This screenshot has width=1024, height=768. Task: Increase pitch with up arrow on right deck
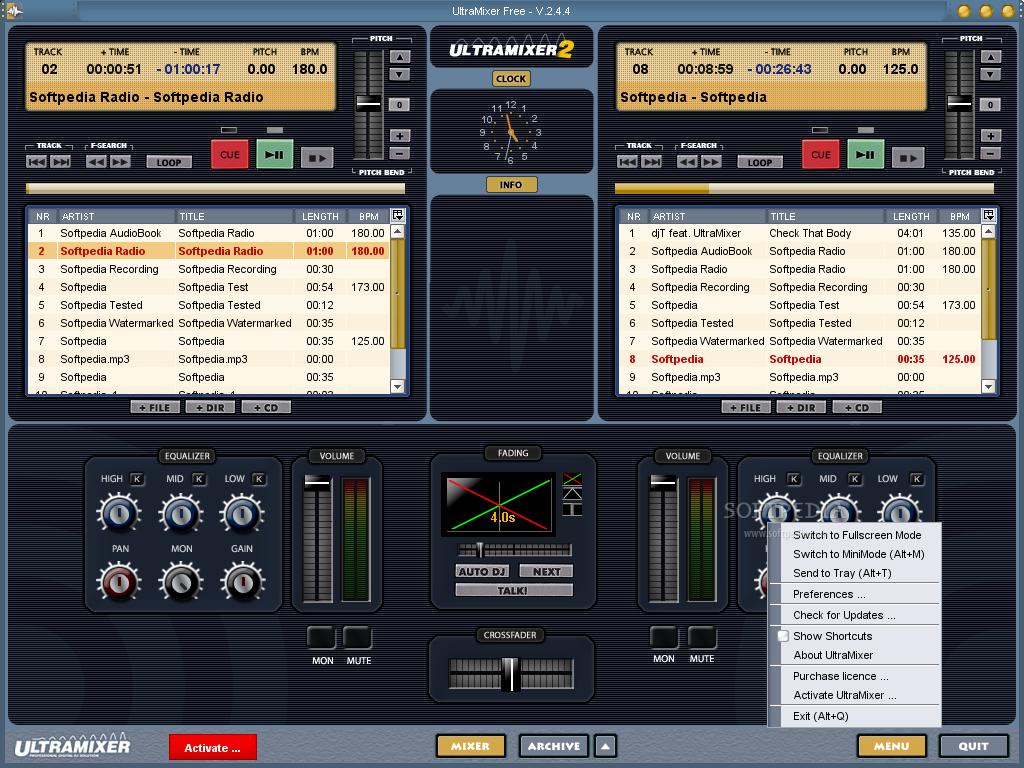pos(991,57)
